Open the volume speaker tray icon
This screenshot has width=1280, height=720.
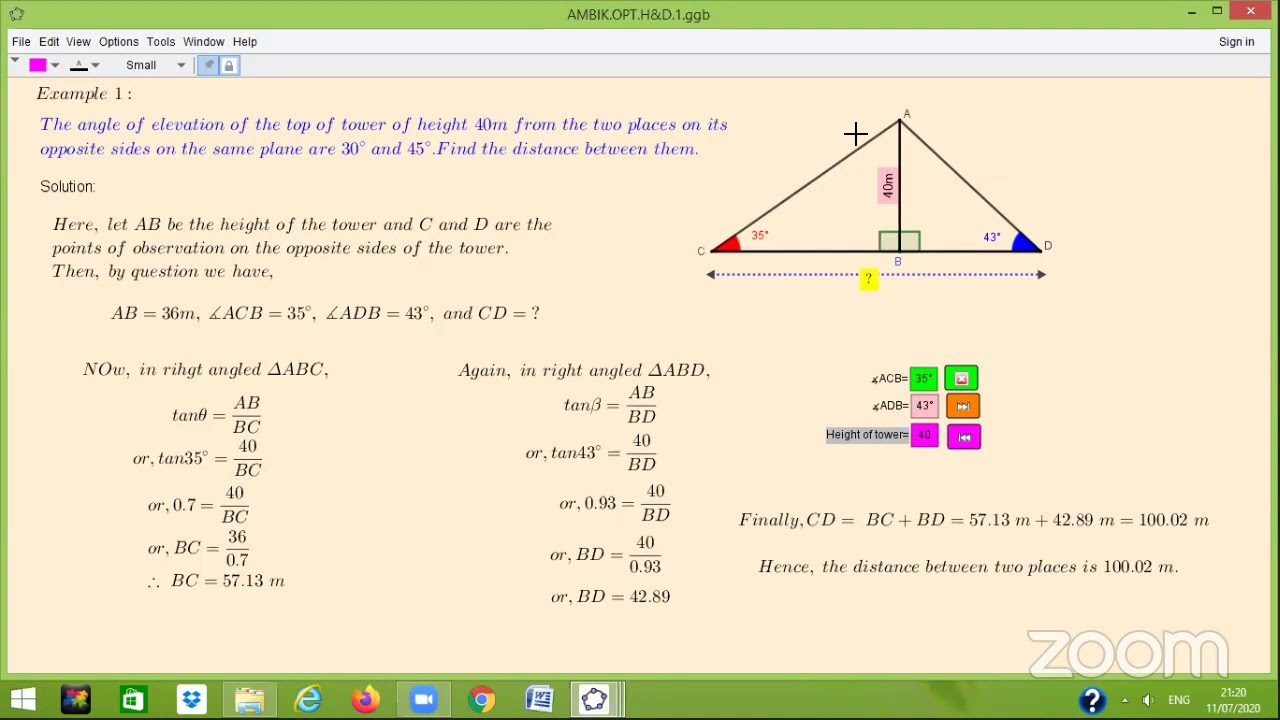click(1148, 700)
